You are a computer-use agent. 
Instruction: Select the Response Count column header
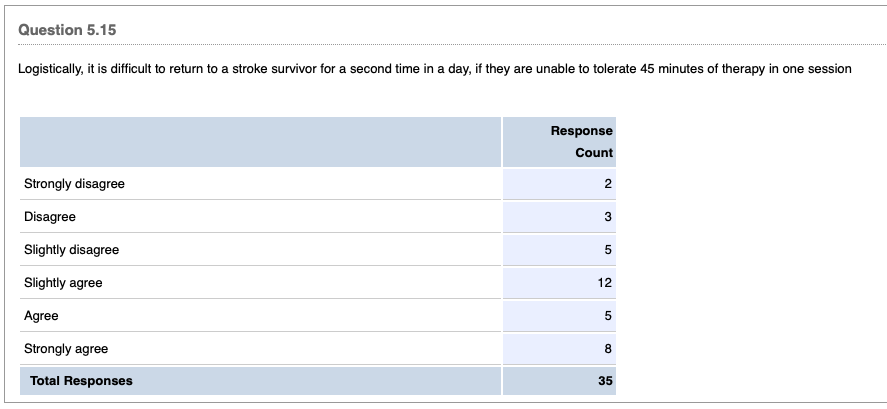582,141
